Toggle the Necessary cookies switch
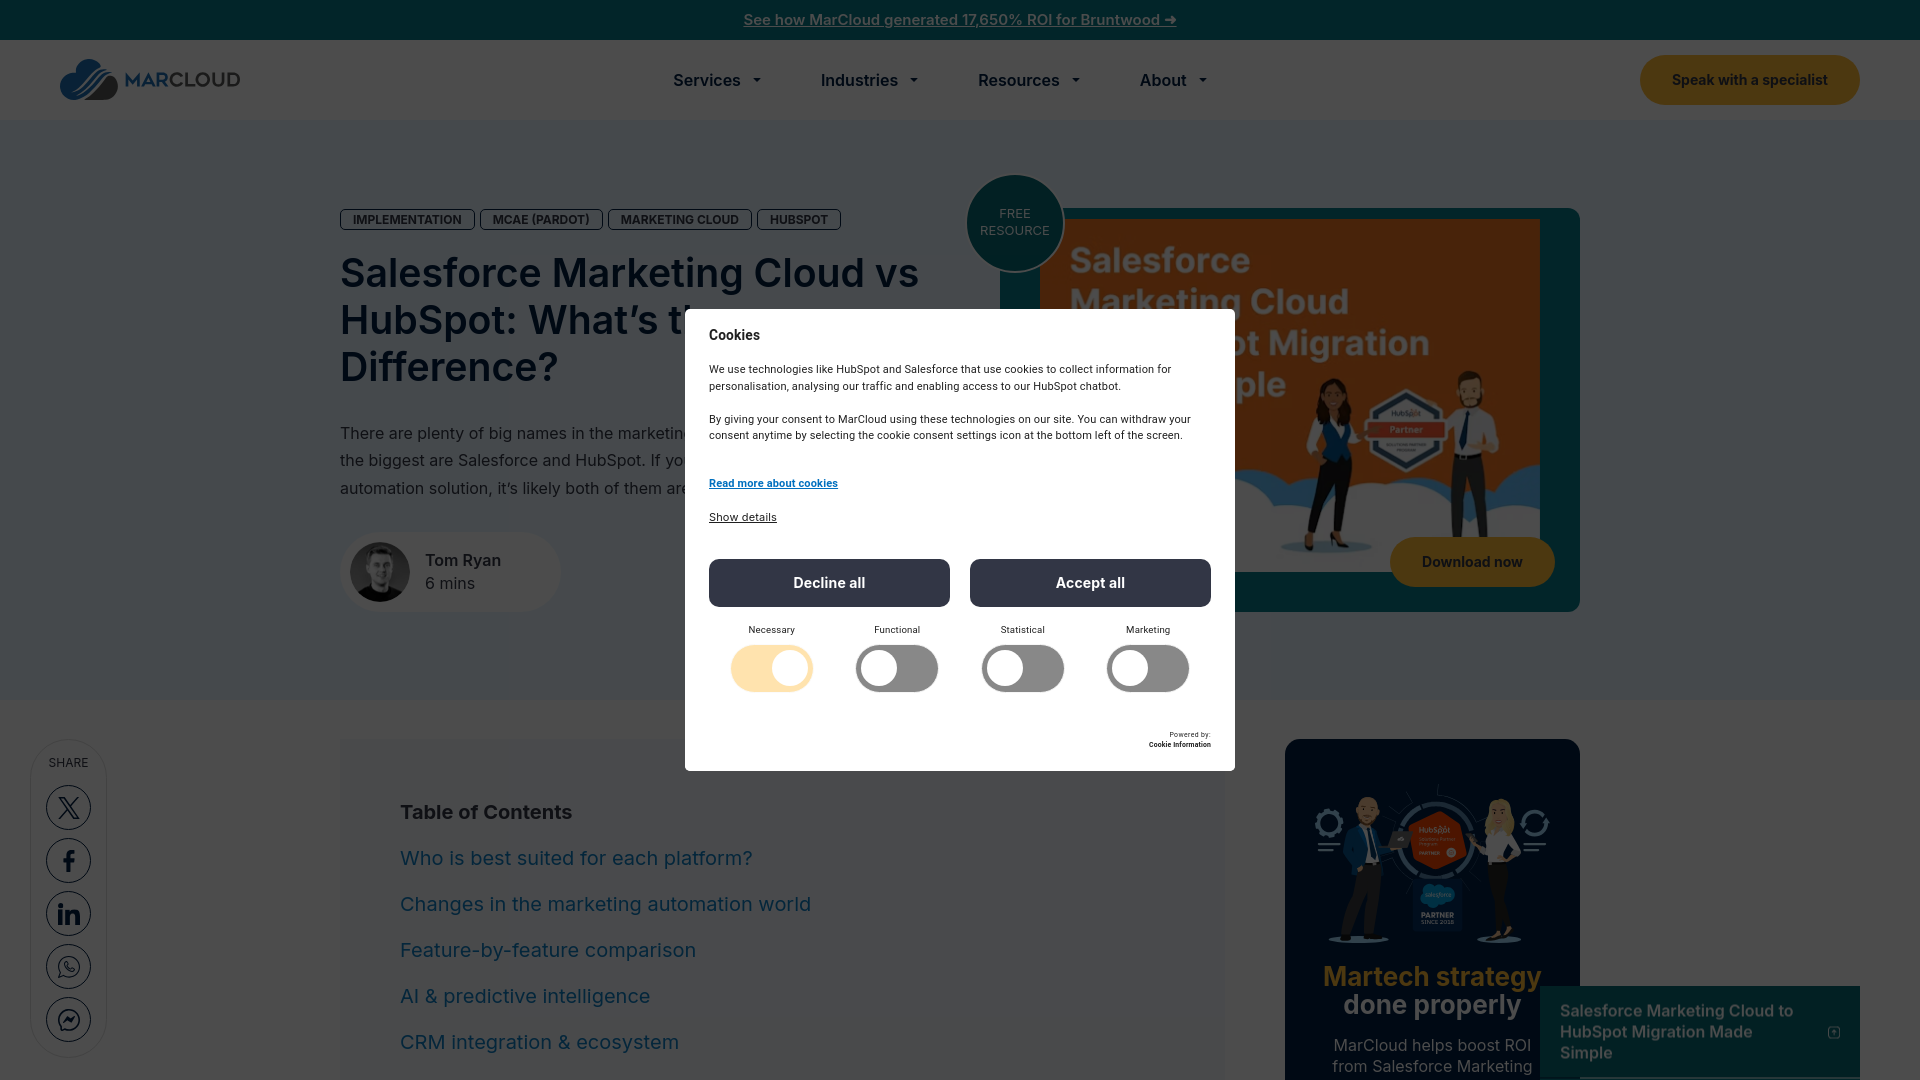 [x=772, y=668]
